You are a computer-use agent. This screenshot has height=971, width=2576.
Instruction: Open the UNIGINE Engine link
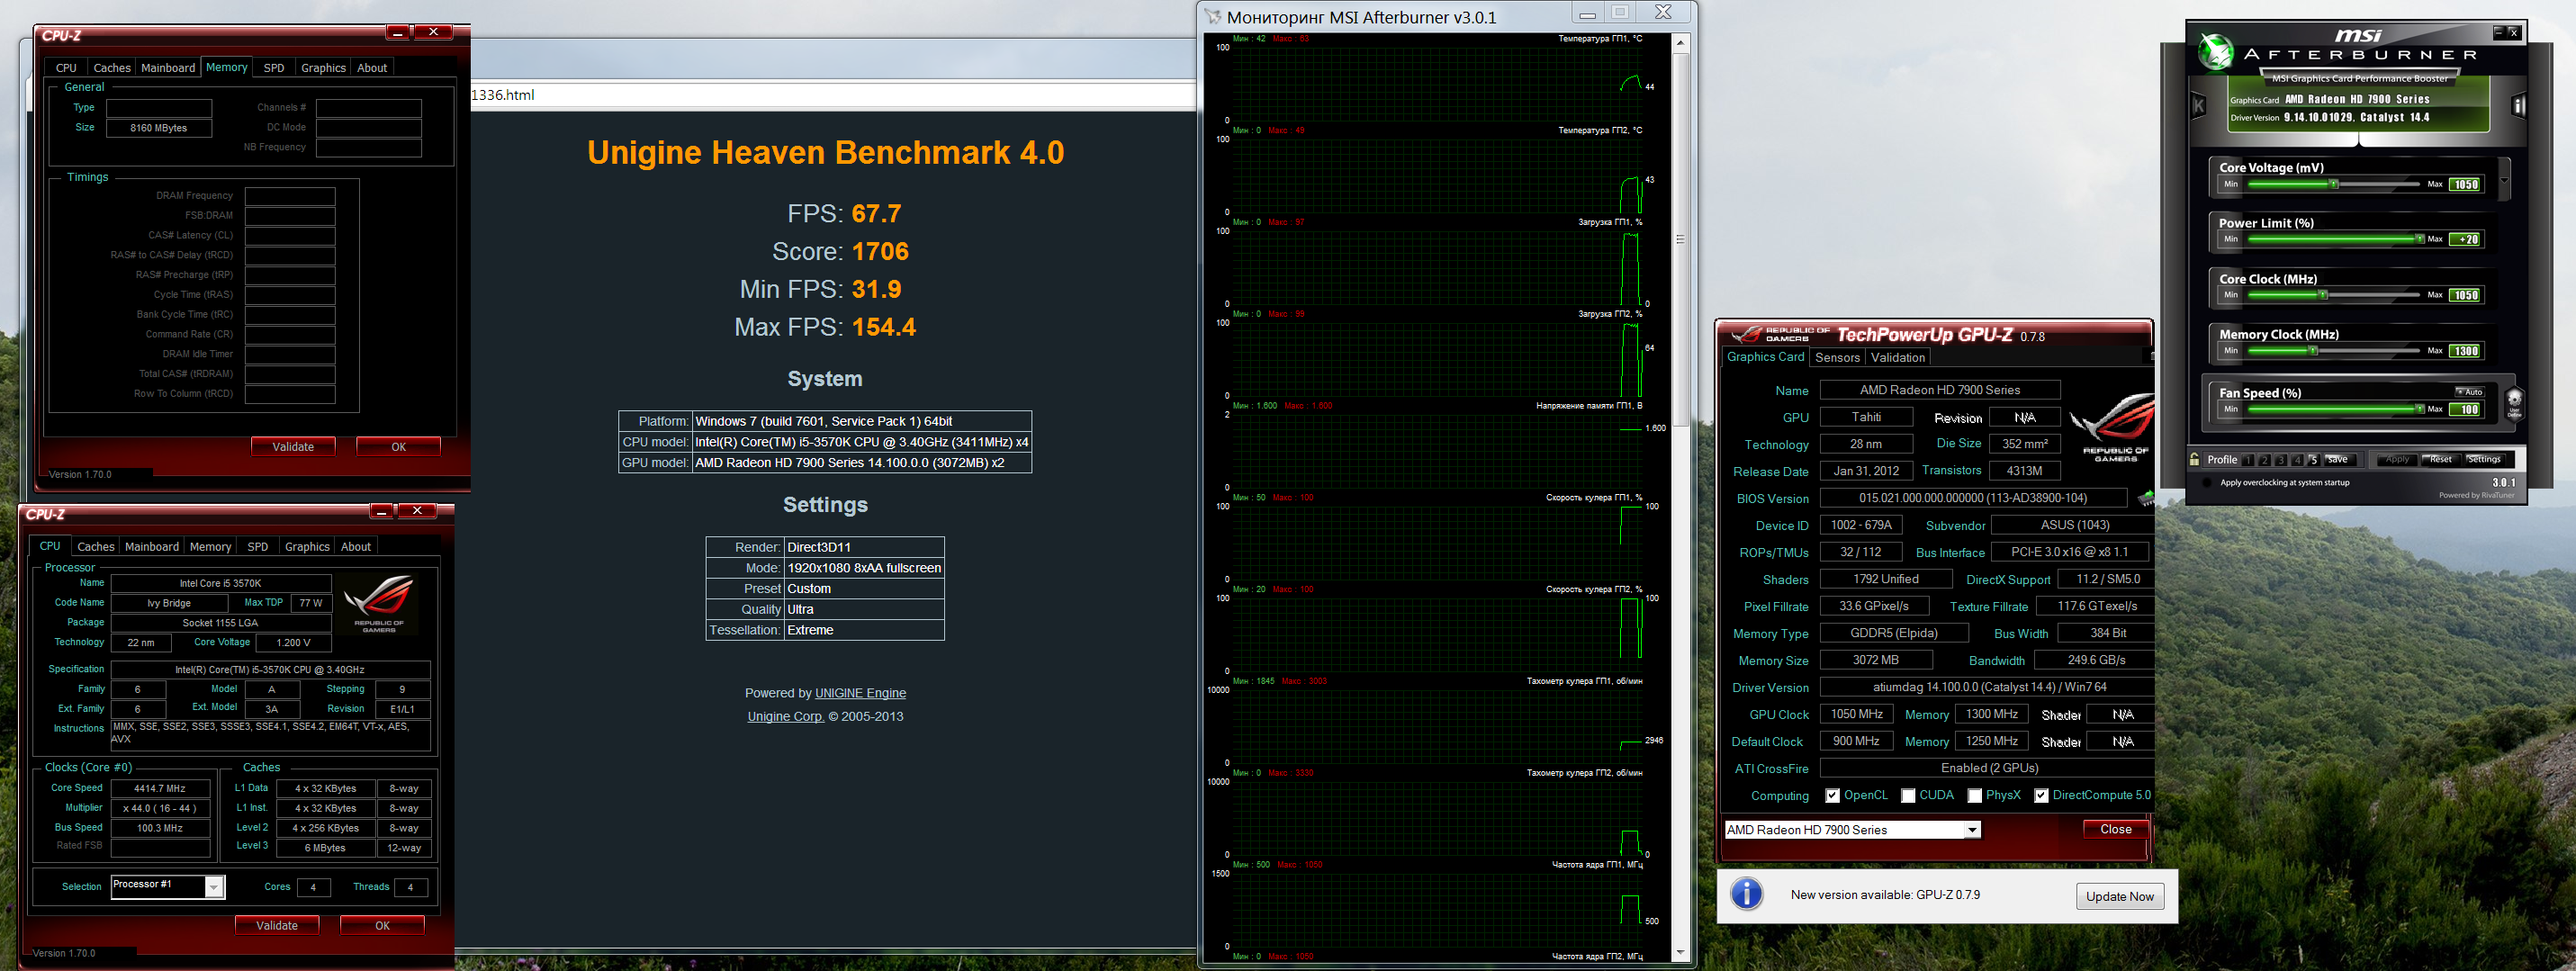pos(860,693)
